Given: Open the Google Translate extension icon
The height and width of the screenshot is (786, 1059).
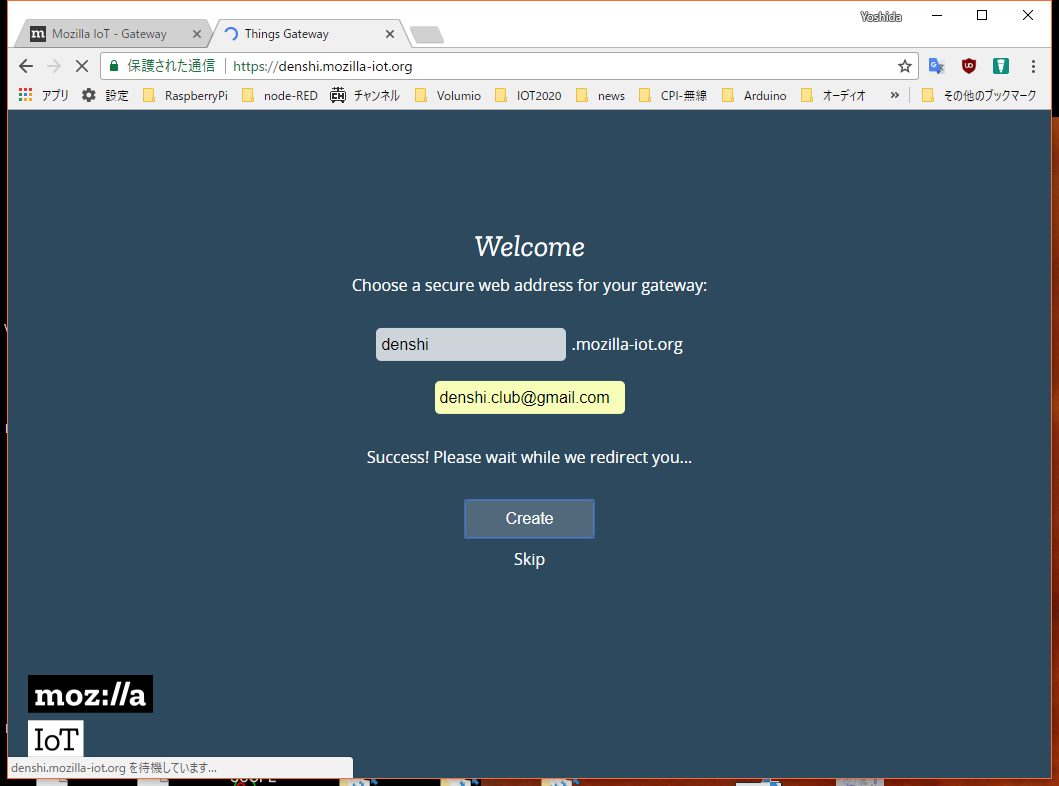Looking at the screenshot, I should point(936,66).
